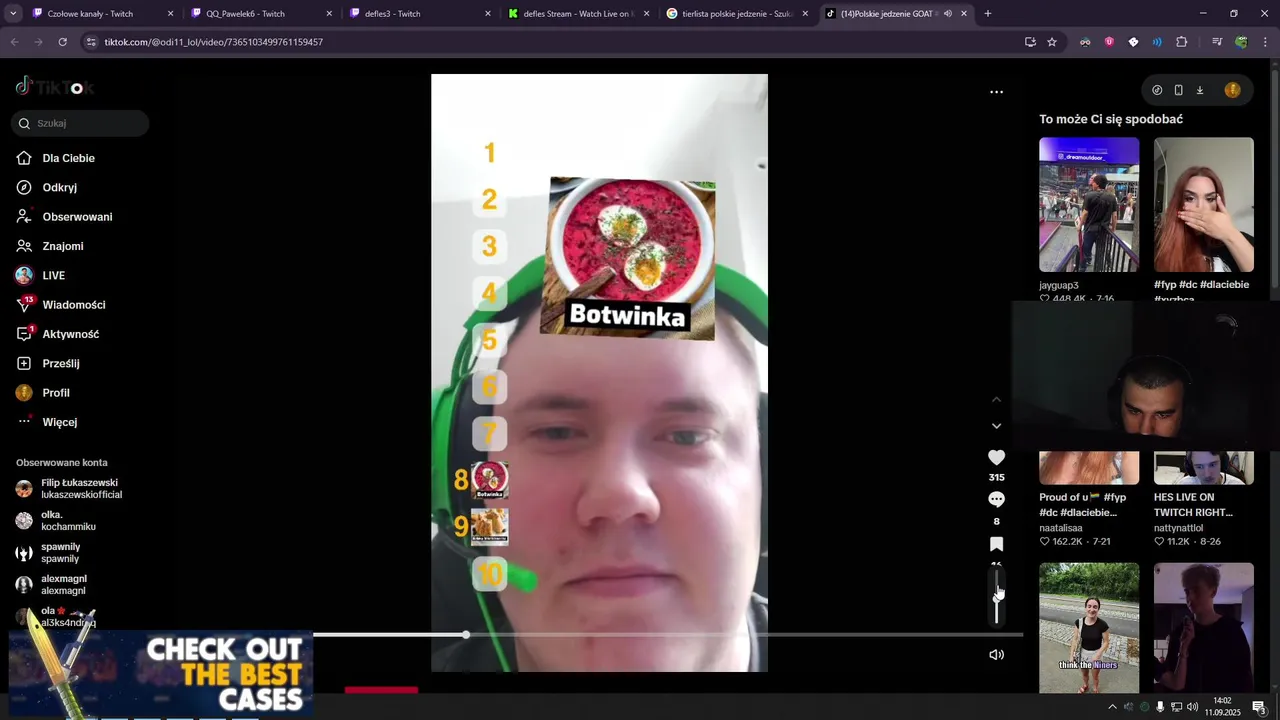Switch to Czołowe kanały - Twitch tab
Screen dimensions: 1280x720
[103, 14]
